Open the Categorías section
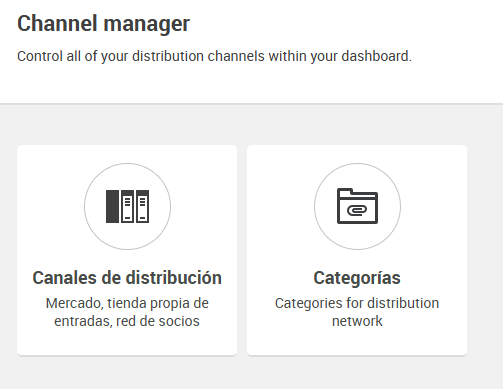The width and height of the screenshot is (503, 389). [x=357, y=278]
